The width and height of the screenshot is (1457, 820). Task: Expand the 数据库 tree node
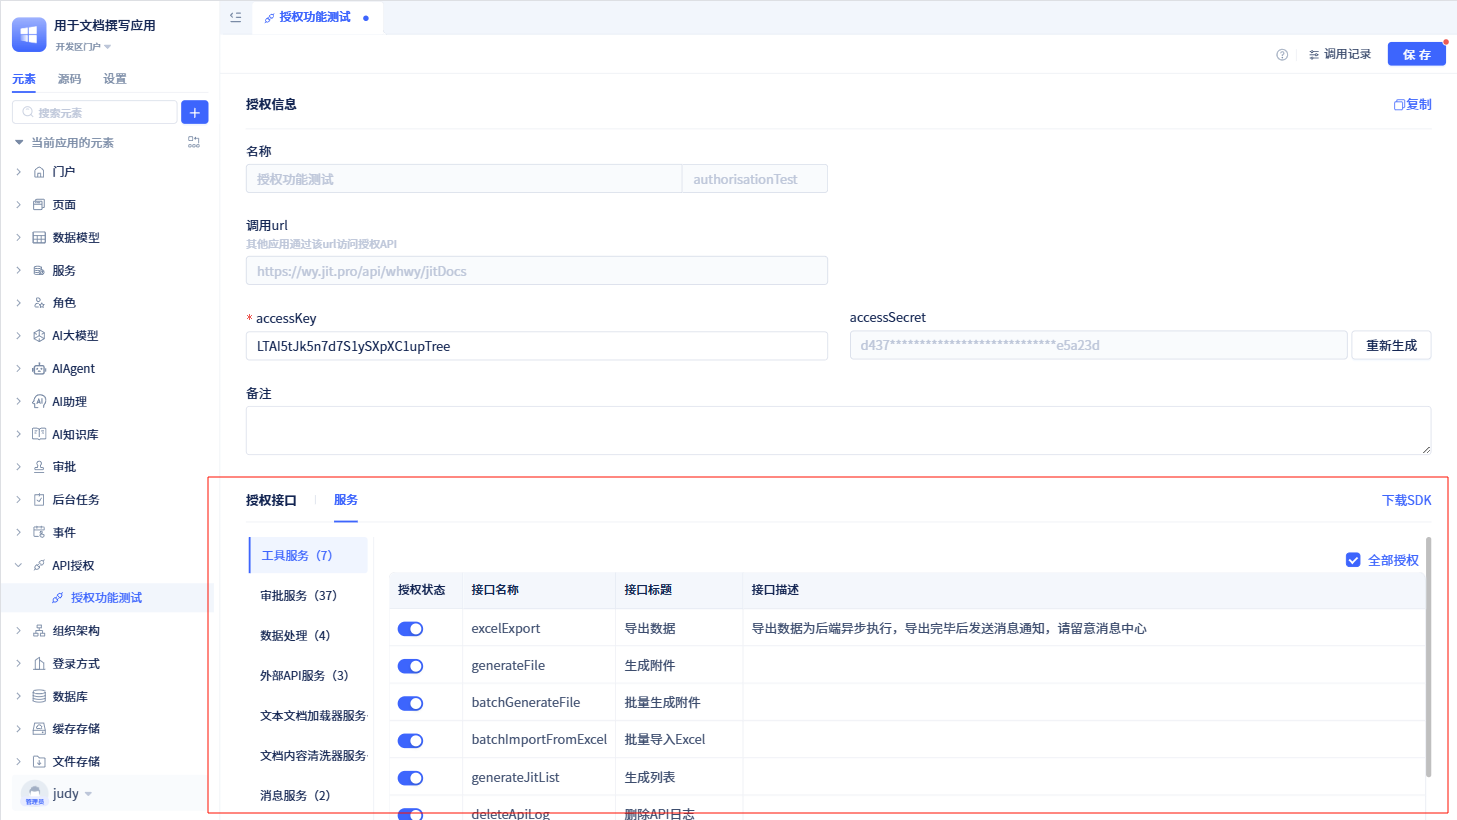18,696
